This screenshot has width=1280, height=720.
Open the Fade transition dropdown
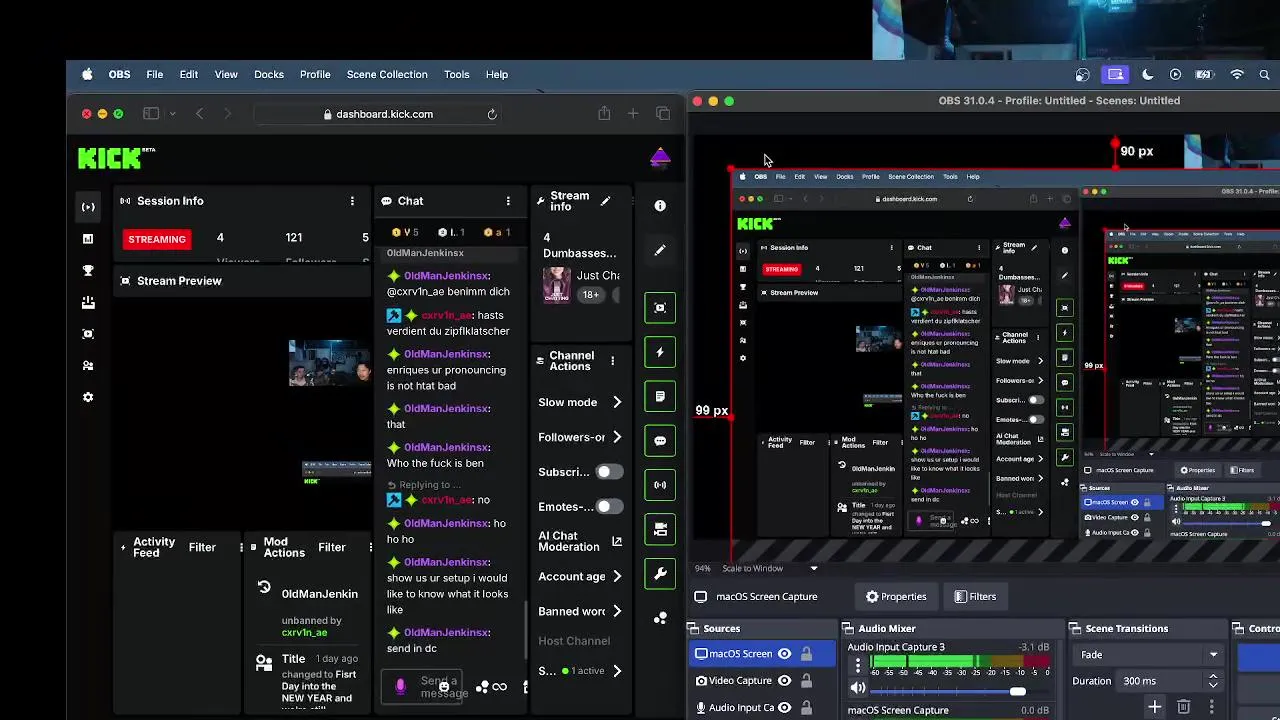1149,655
